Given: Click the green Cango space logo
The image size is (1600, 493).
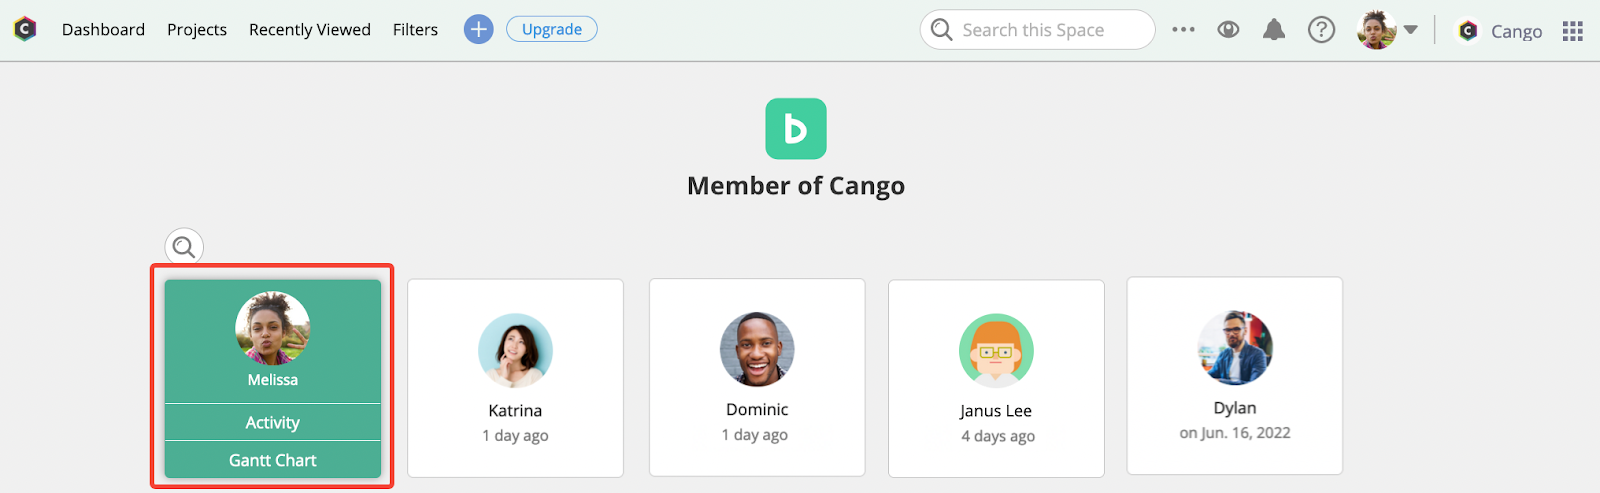Looking at the screenshot, I should pos(796,129).
